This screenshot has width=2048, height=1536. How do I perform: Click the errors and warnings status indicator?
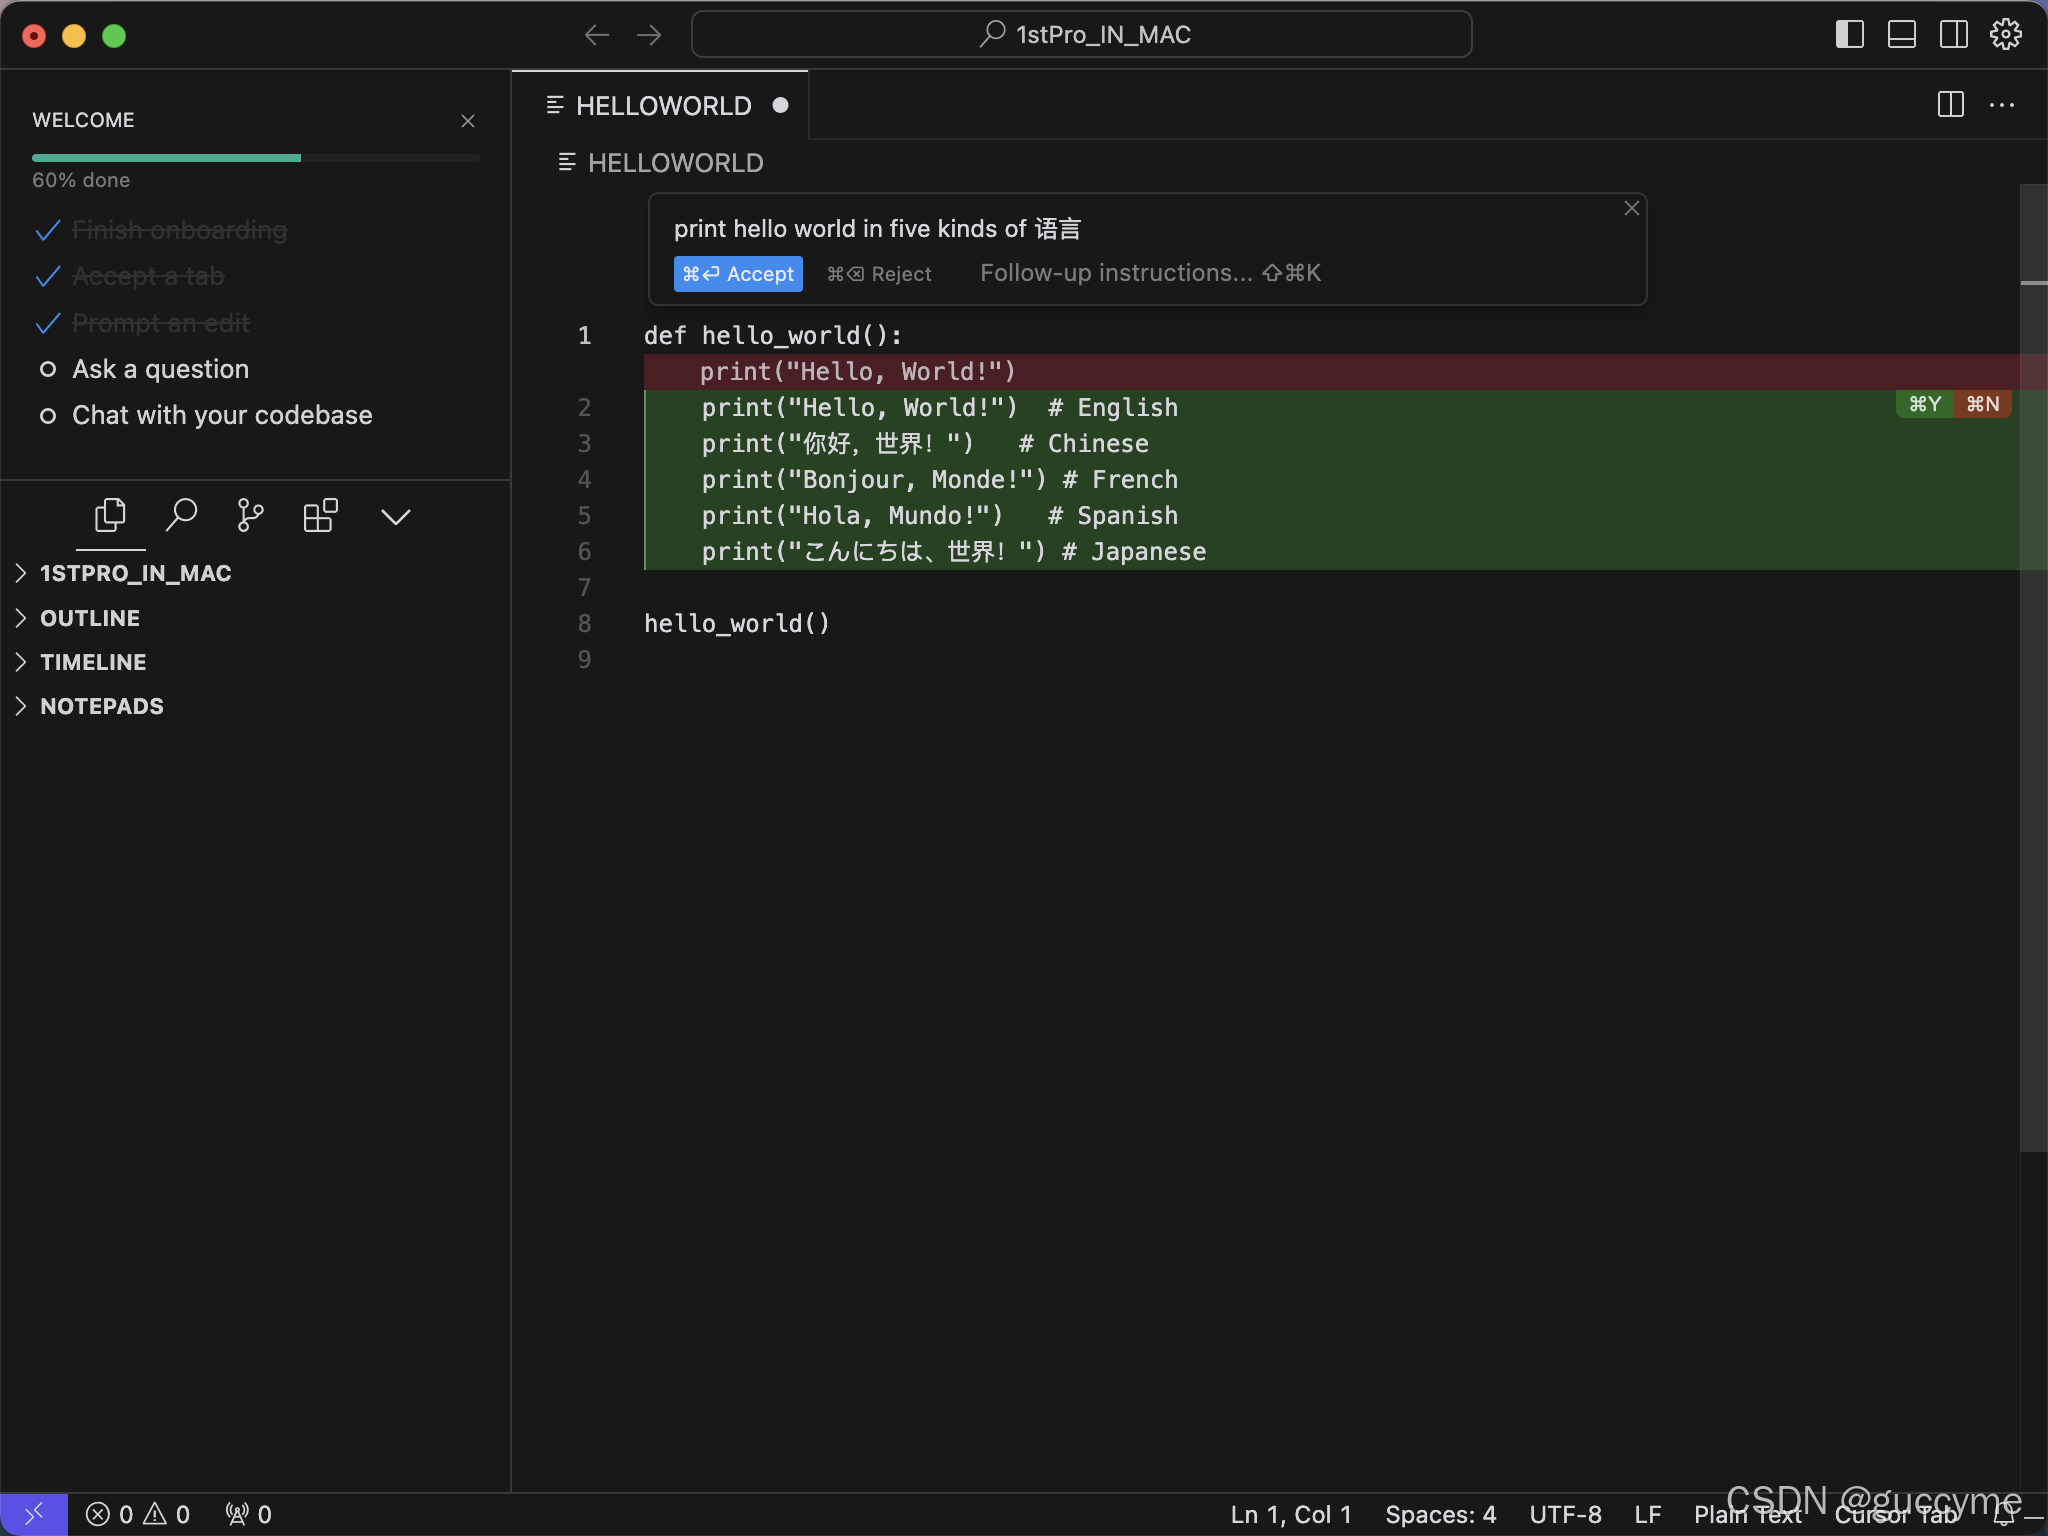[x=138, y=1514]
